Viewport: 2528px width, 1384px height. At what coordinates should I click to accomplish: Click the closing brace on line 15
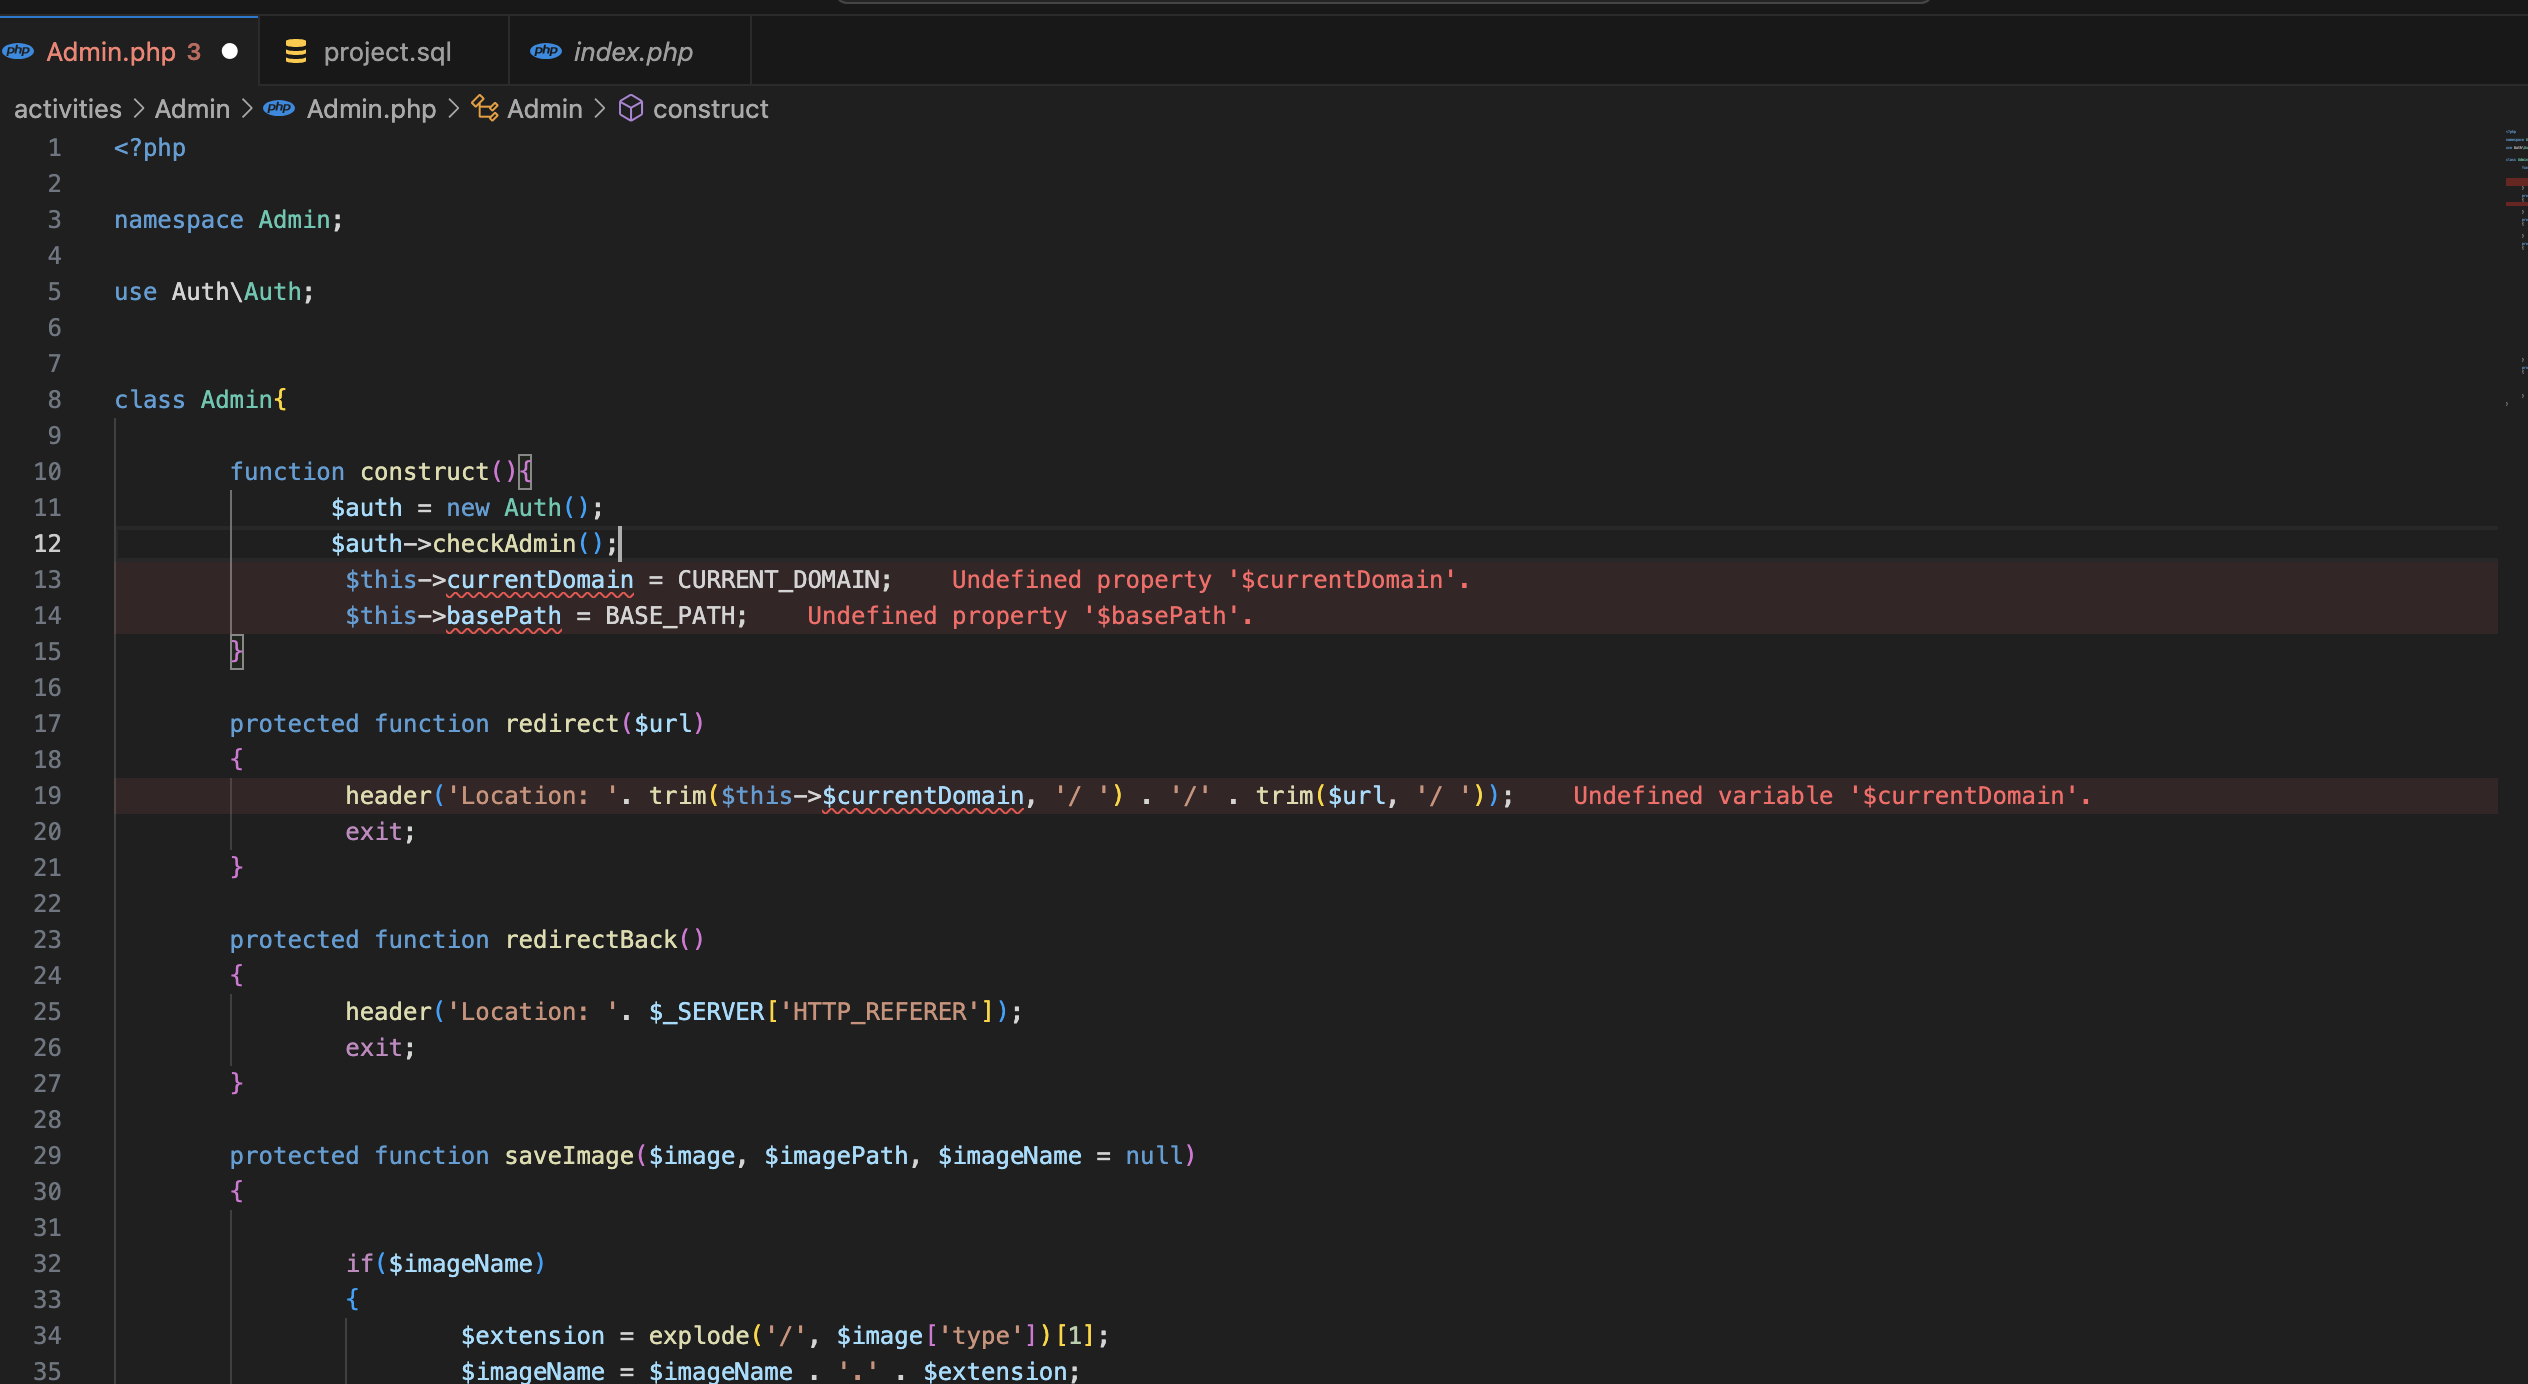(237, 652)
